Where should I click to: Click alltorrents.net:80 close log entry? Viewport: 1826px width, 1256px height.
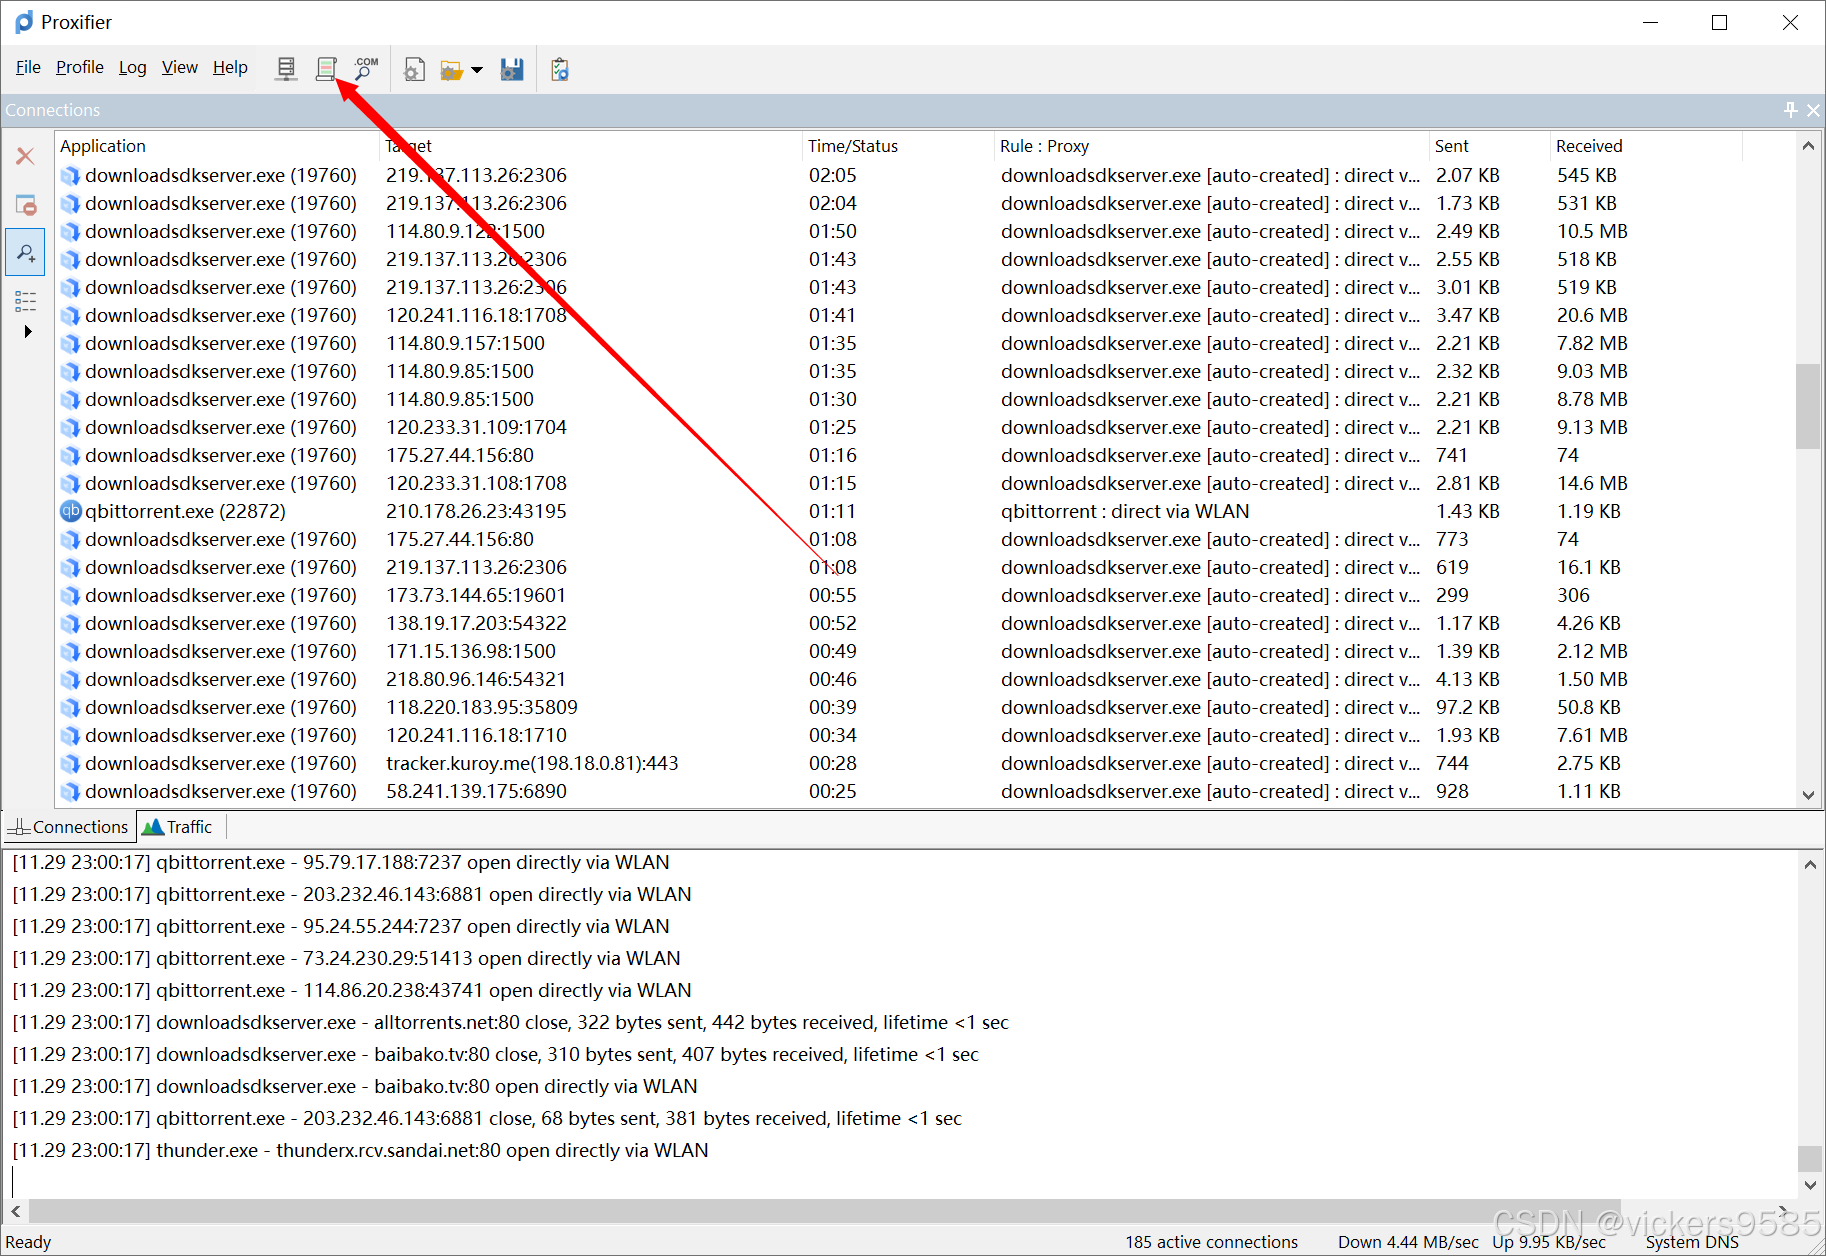click(x=510, y=1022)
